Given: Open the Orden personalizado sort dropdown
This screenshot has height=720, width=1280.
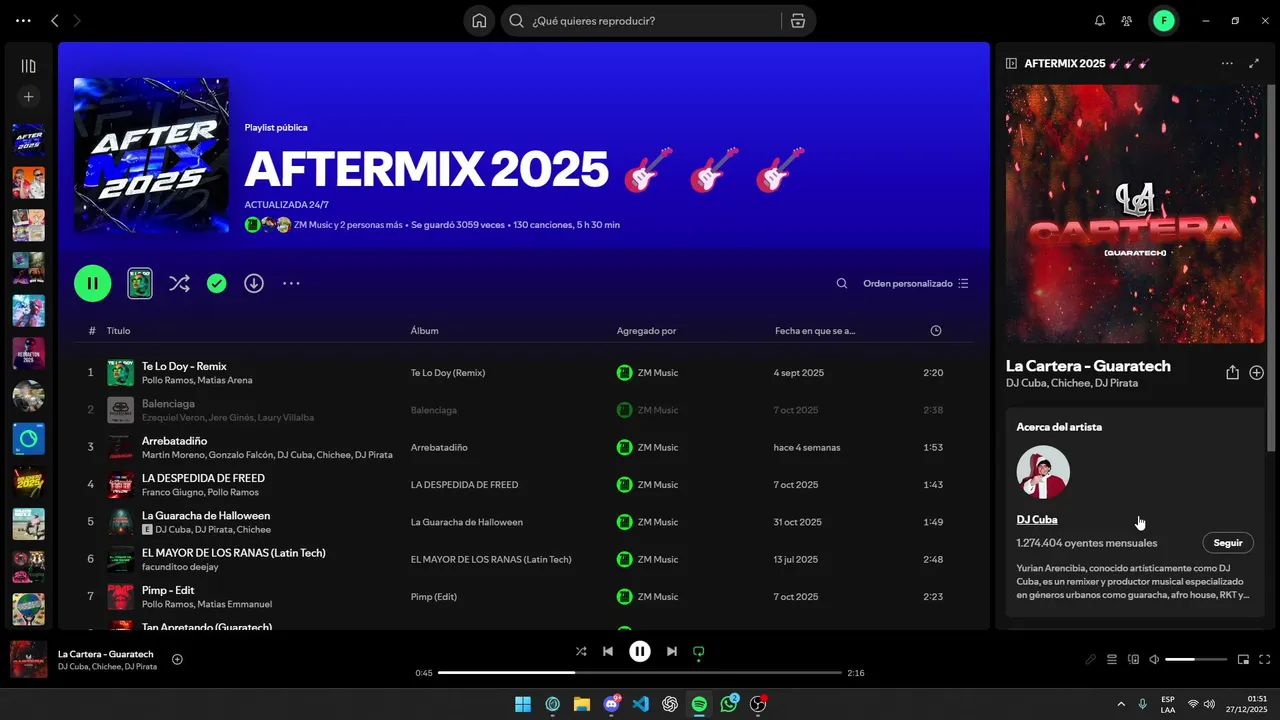Looking at the screenshot, I should coord(916,284).
